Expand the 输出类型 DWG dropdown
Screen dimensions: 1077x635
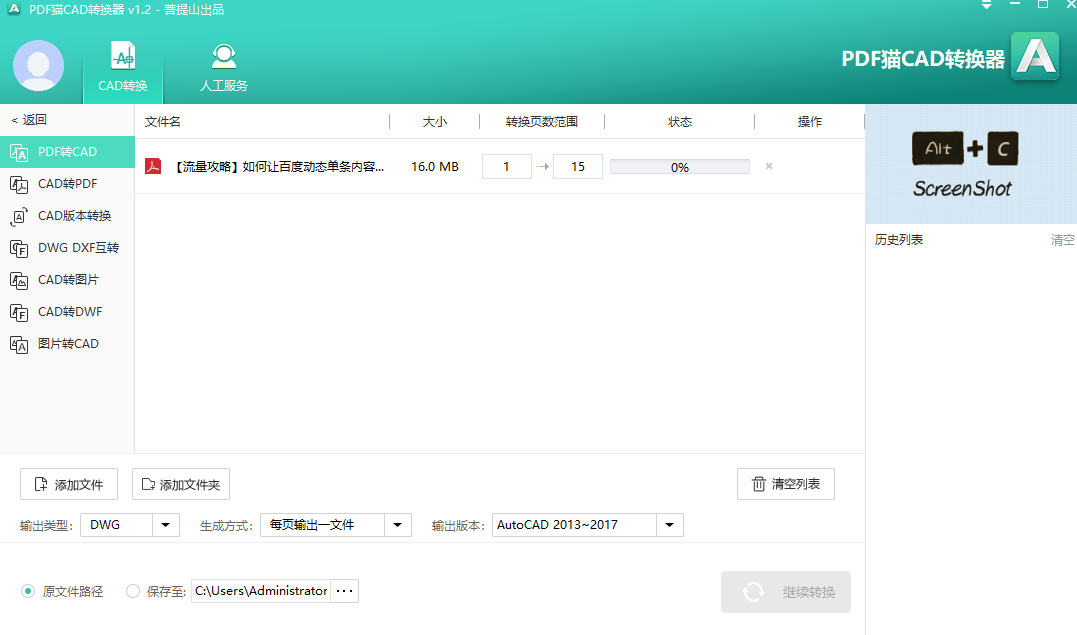pos(166,525)
